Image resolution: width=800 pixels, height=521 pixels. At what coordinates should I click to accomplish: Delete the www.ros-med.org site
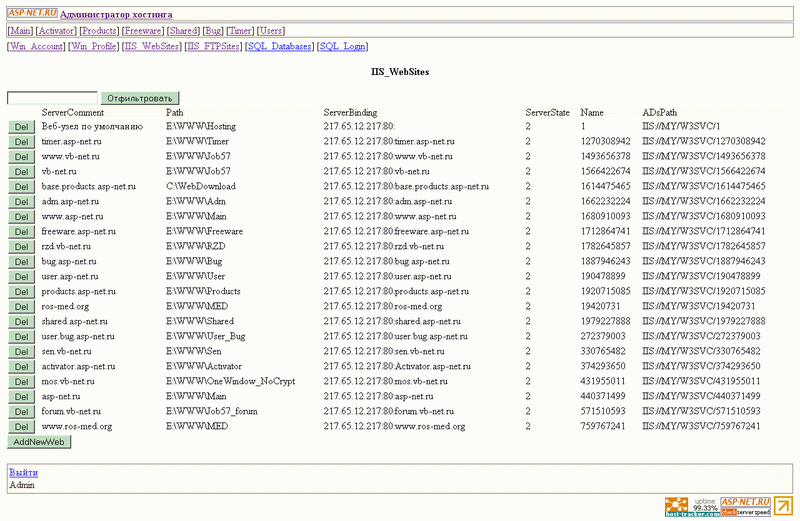pos(21,427)
